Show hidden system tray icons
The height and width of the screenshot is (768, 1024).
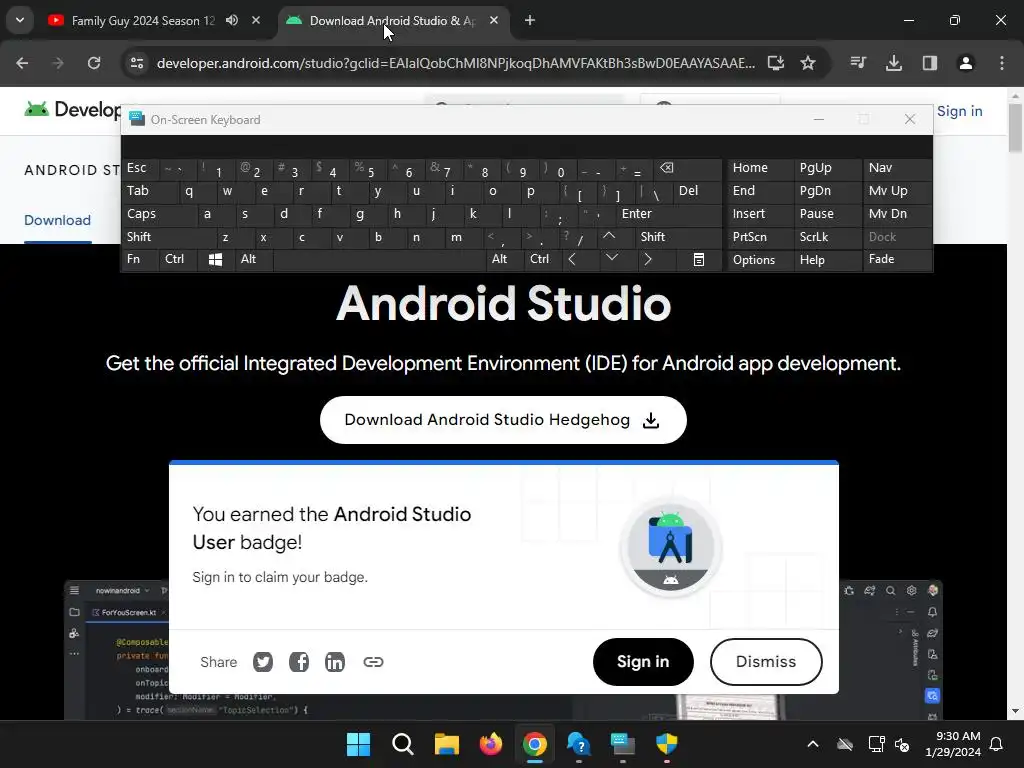(813, 744)
